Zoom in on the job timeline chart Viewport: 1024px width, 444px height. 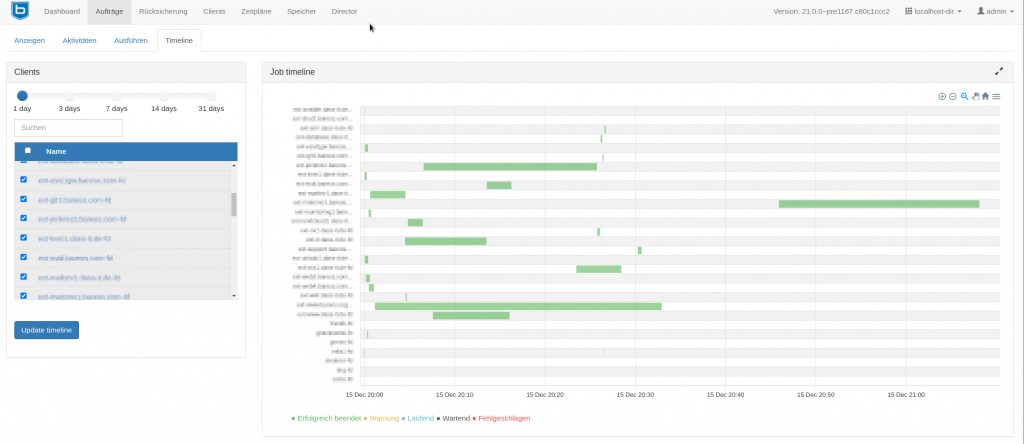tap(942, 97)
